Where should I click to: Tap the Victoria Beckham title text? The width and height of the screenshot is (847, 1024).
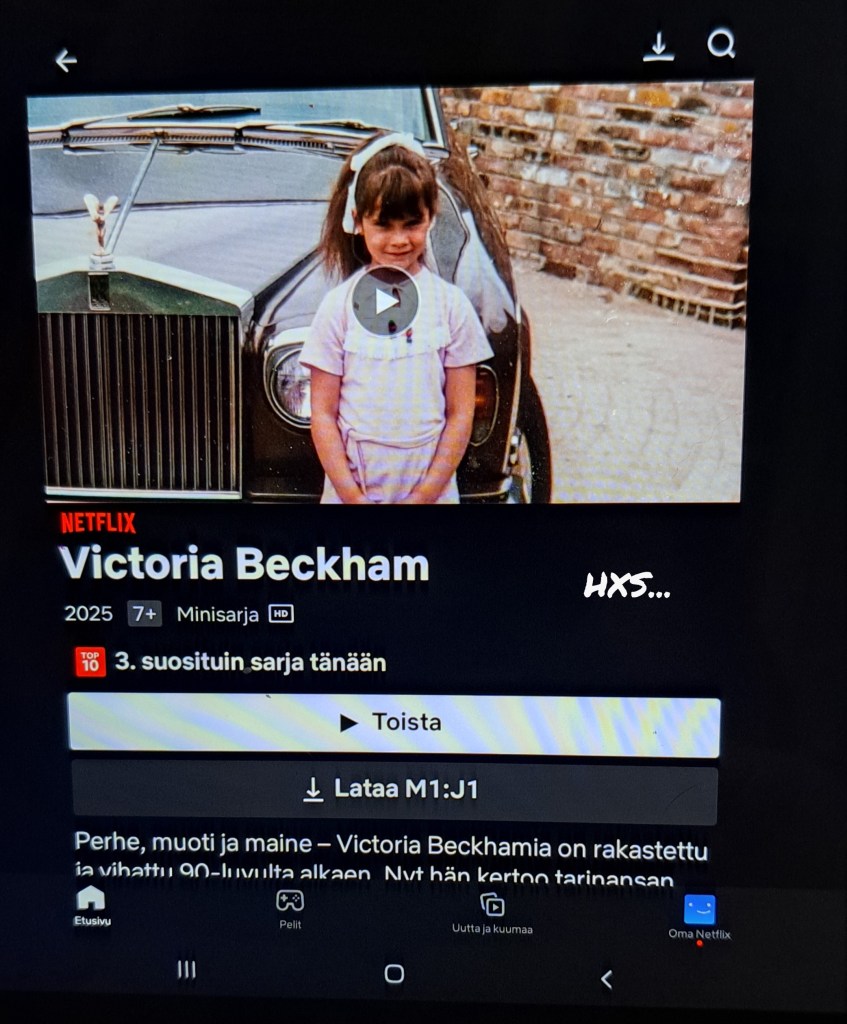pyautogui.click(x=244, y=563)
